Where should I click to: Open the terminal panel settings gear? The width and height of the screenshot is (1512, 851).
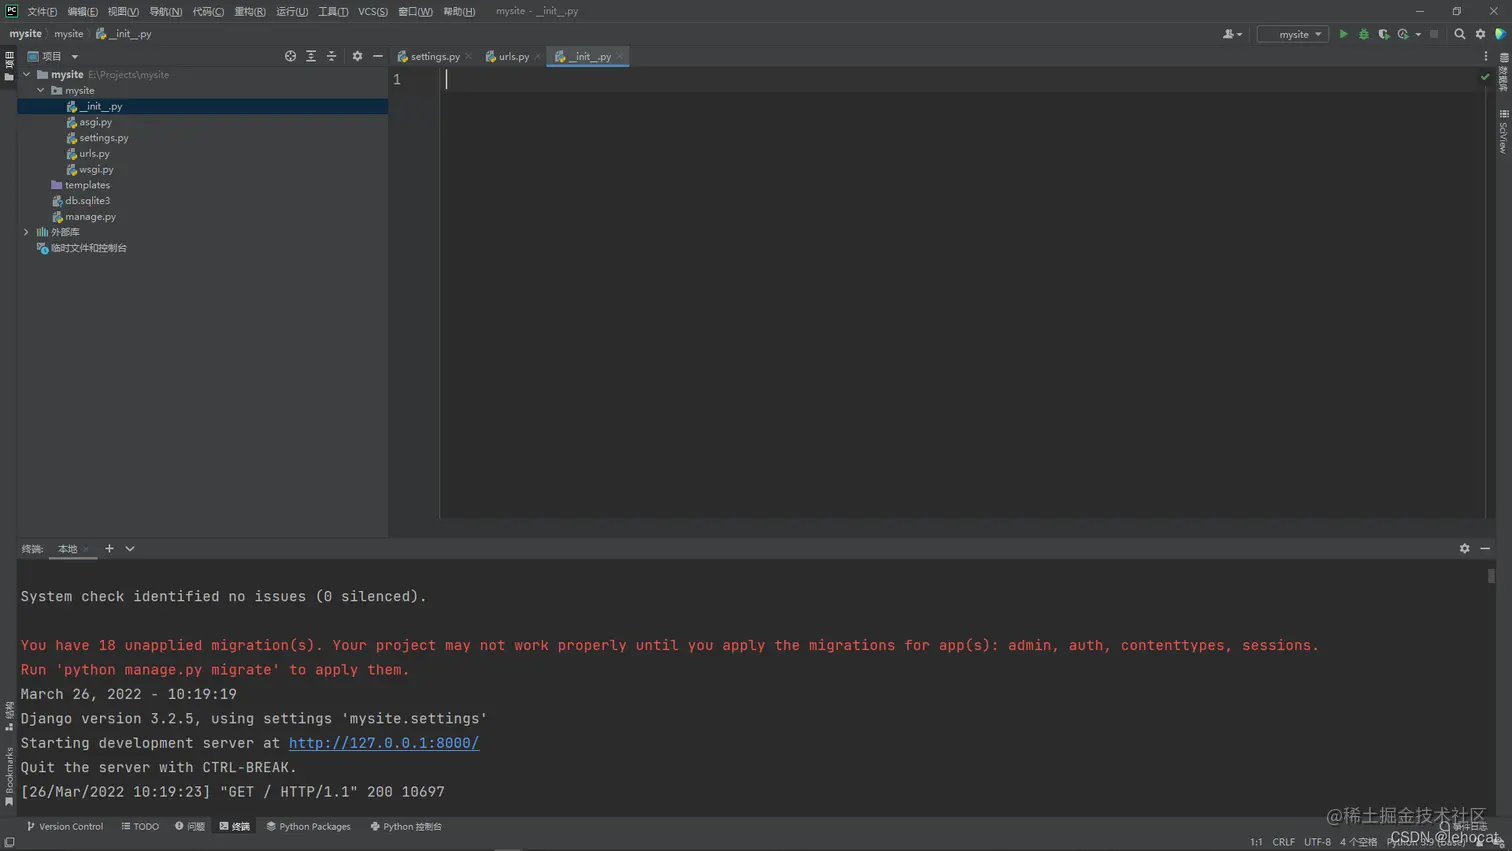[x=1464, y=548]
